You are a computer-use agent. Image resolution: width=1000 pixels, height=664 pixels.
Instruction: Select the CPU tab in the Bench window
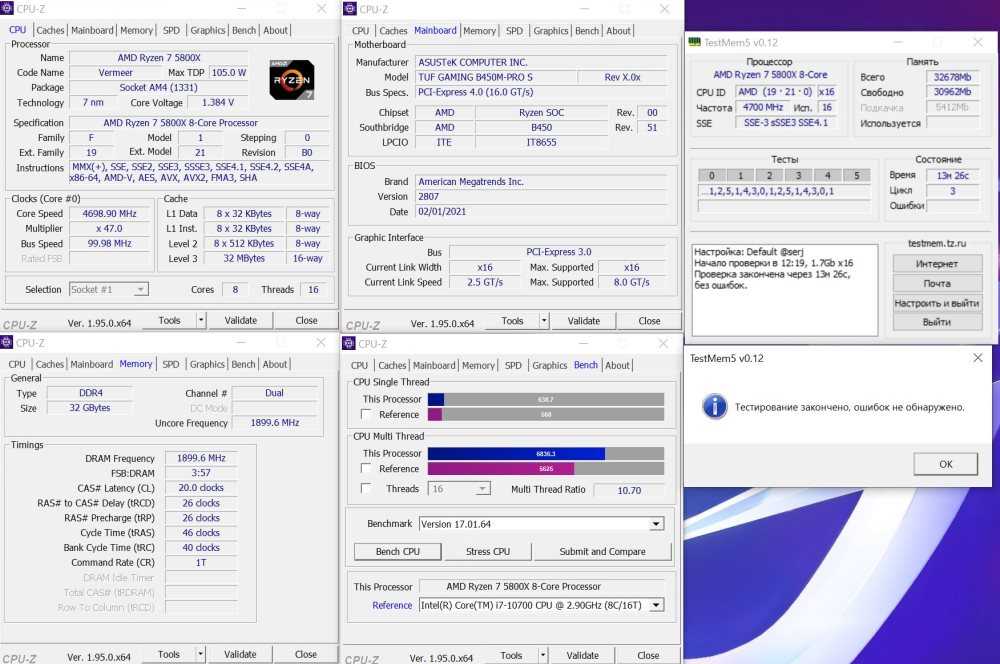point(359,365)
